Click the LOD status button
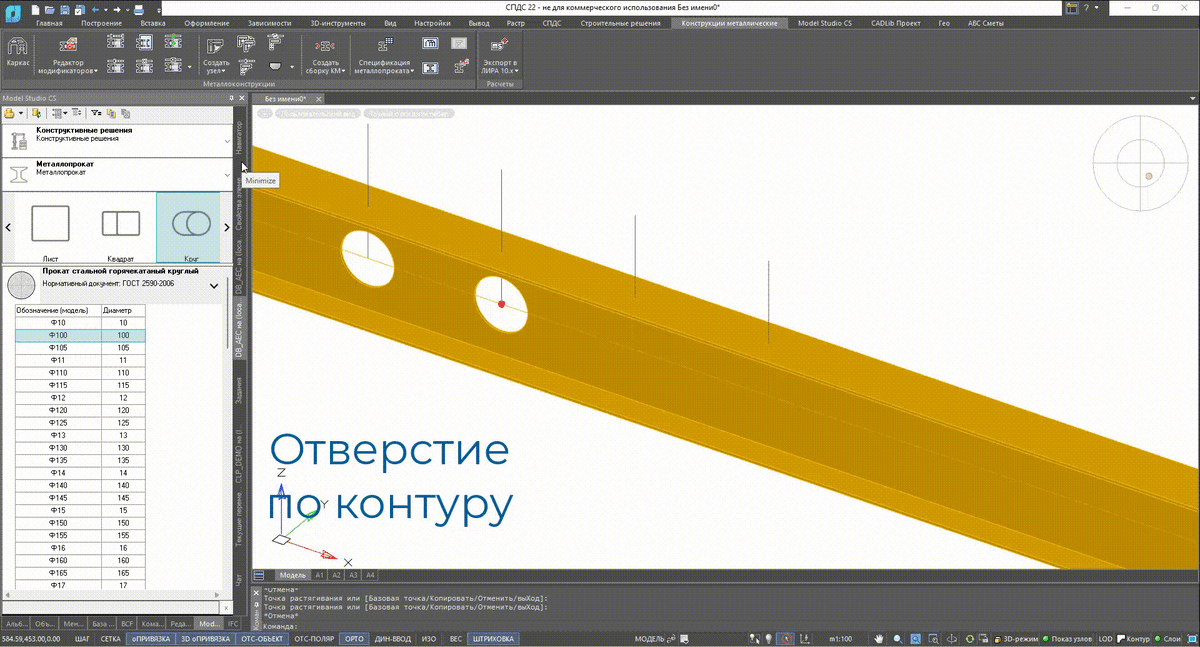This screenshot has width=1200, height=647. tap(1105, 638)
